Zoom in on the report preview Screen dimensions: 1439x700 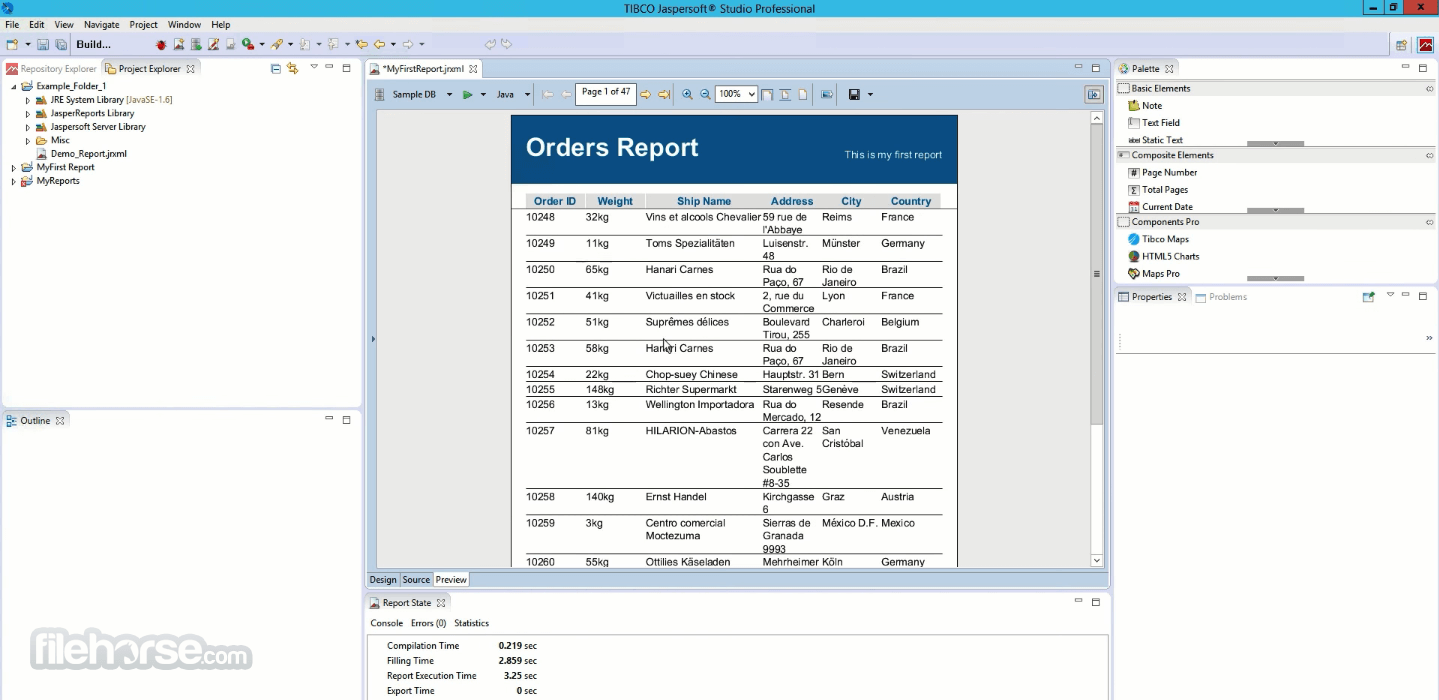coord(687,94)
